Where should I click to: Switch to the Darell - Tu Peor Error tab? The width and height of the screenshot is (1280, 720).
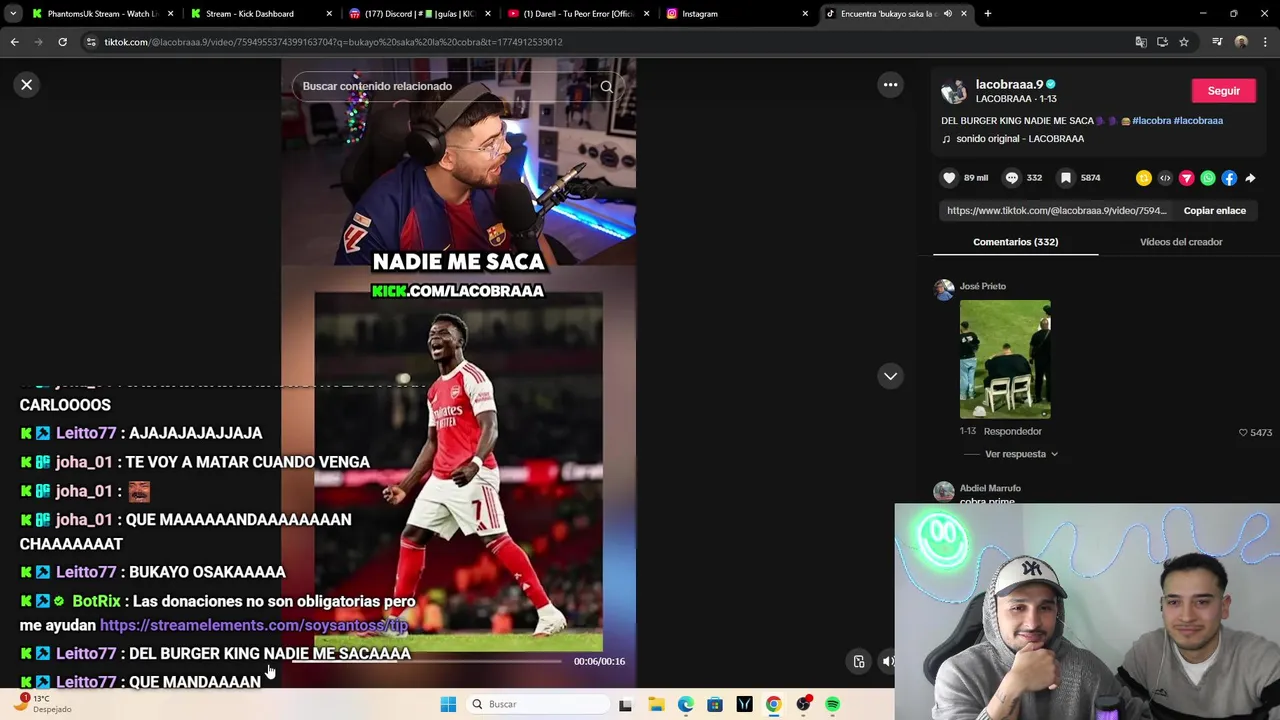tap(577, 14)
